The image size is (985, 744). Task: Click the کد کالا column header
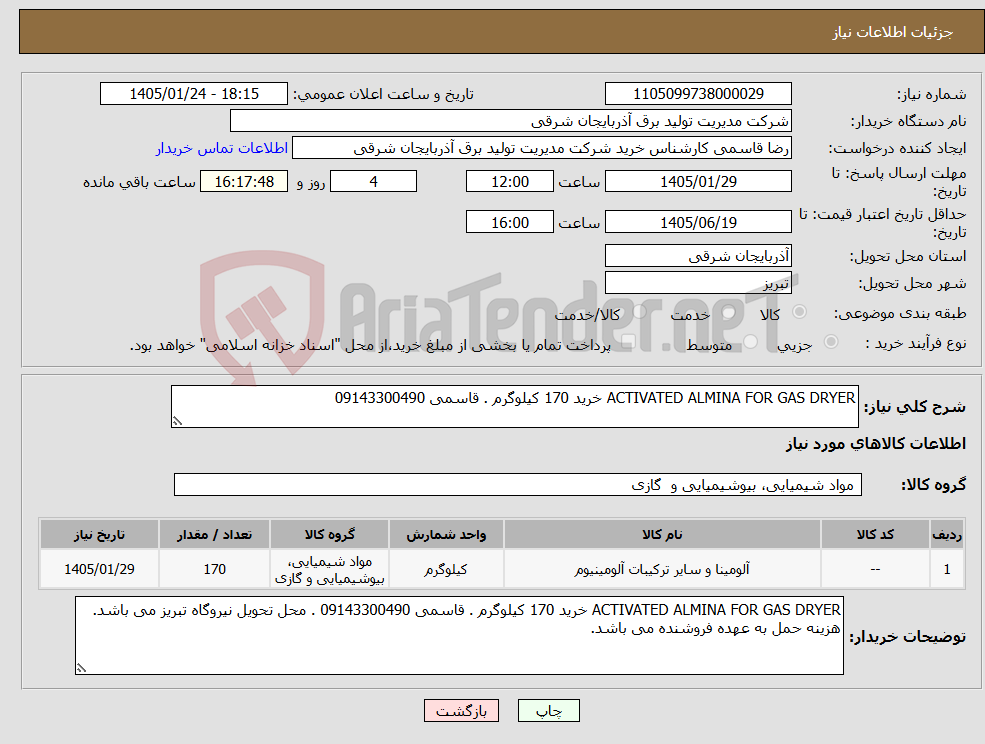[875, 534]
